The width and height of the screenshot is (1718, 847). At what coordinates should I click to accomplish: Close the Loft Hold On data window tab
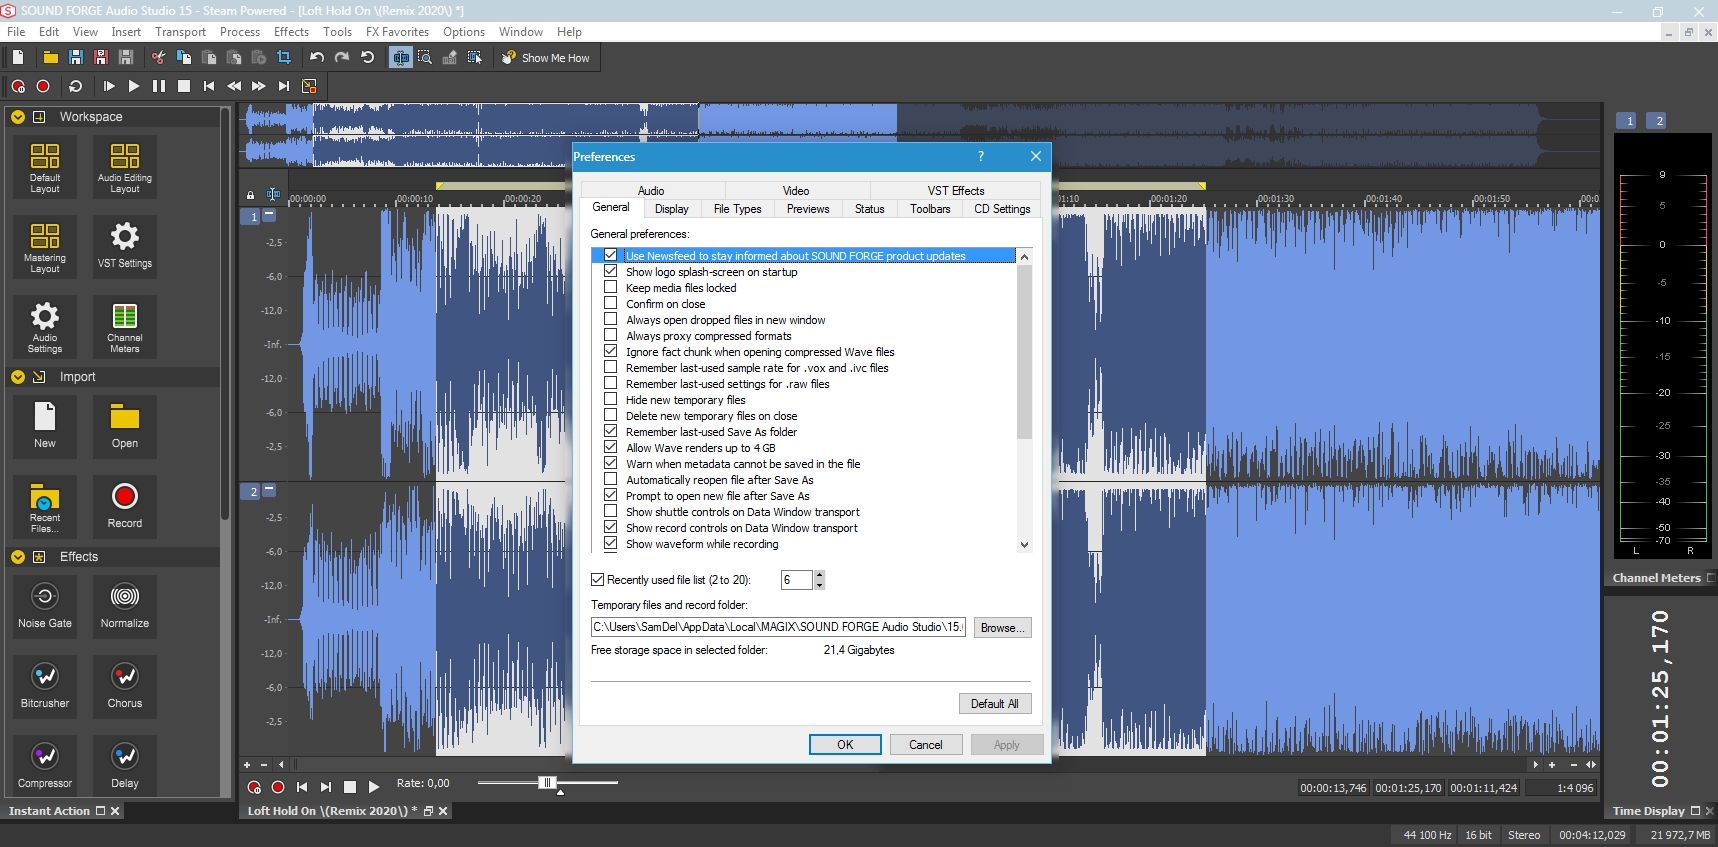coord(442,811)
